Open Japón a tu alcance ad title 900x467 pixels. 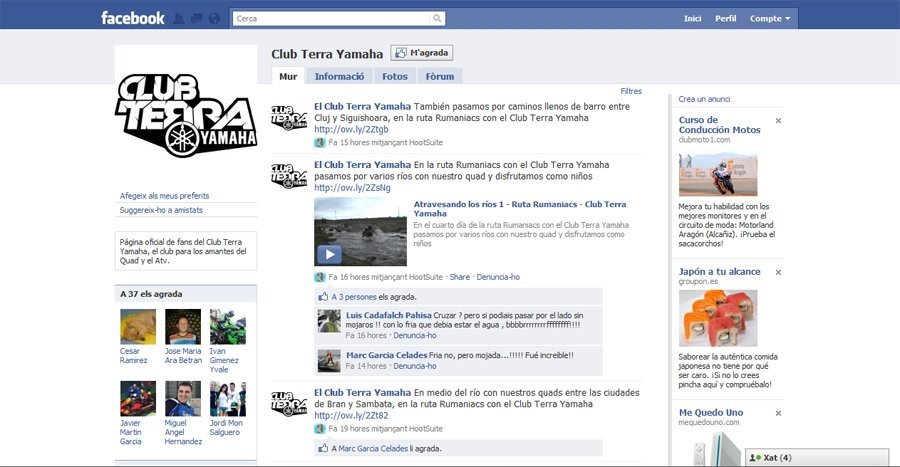point(719,272)
